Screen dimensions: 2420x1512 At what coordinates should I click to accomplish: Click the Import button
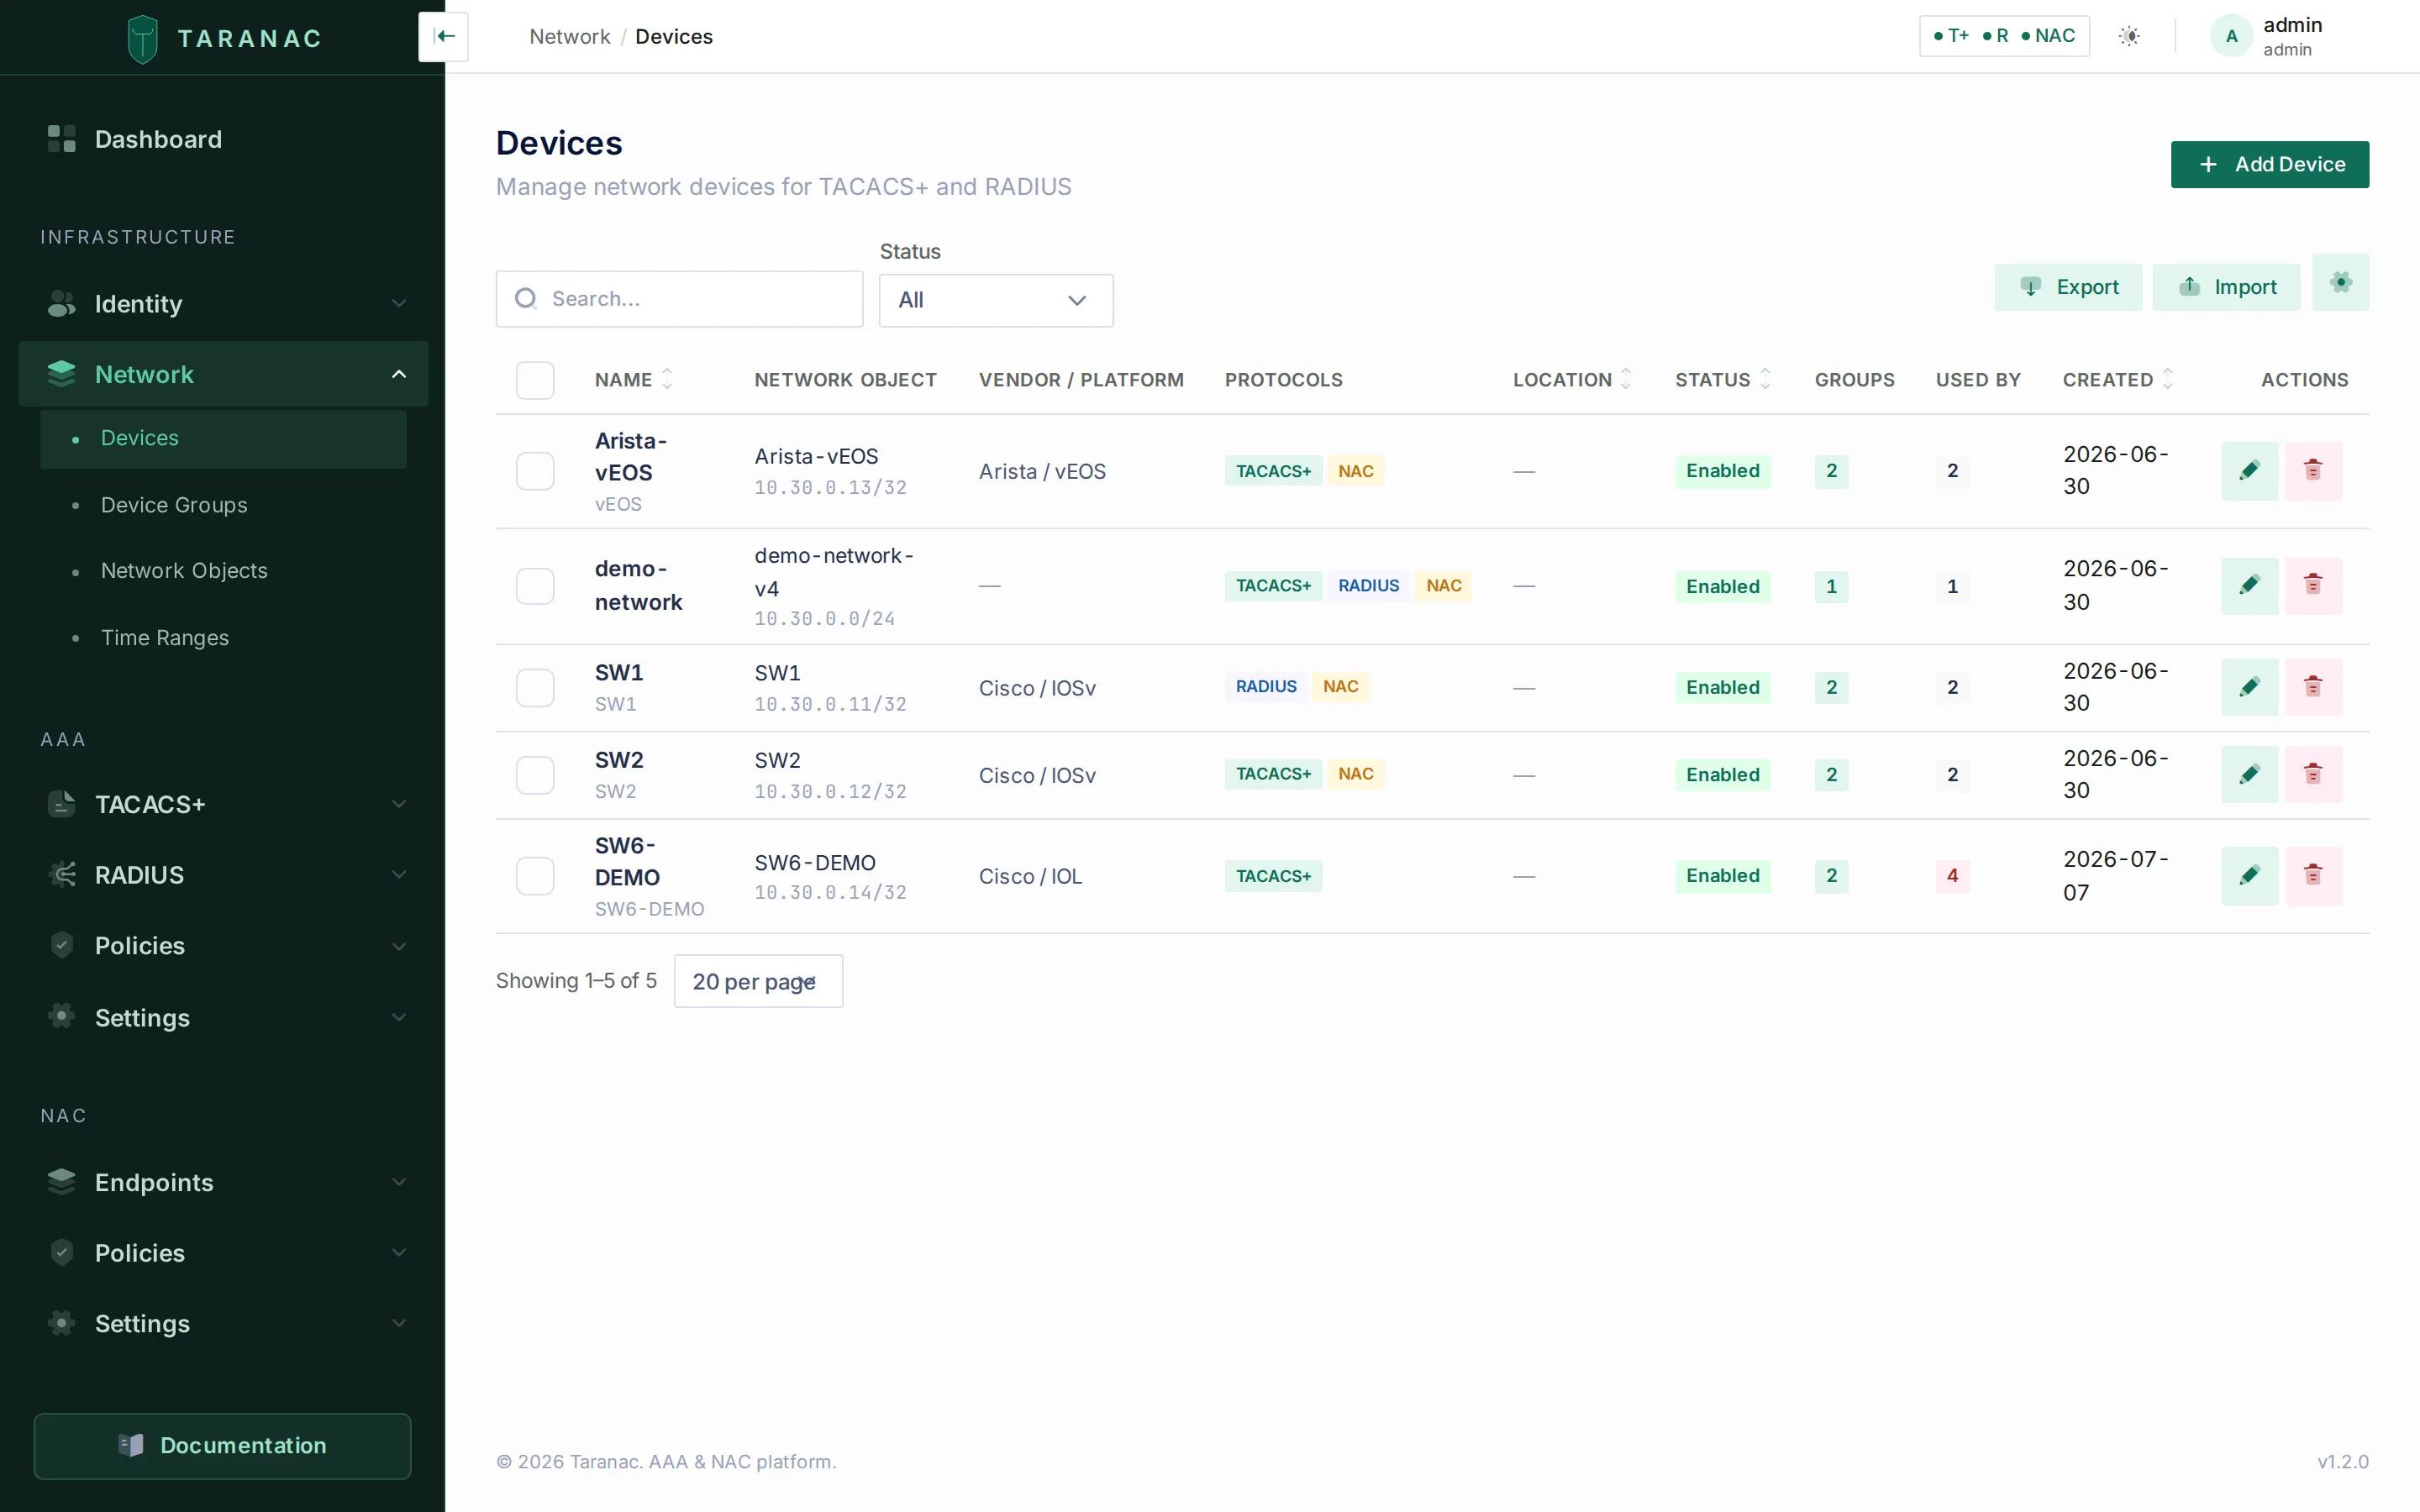point(2226,287)
